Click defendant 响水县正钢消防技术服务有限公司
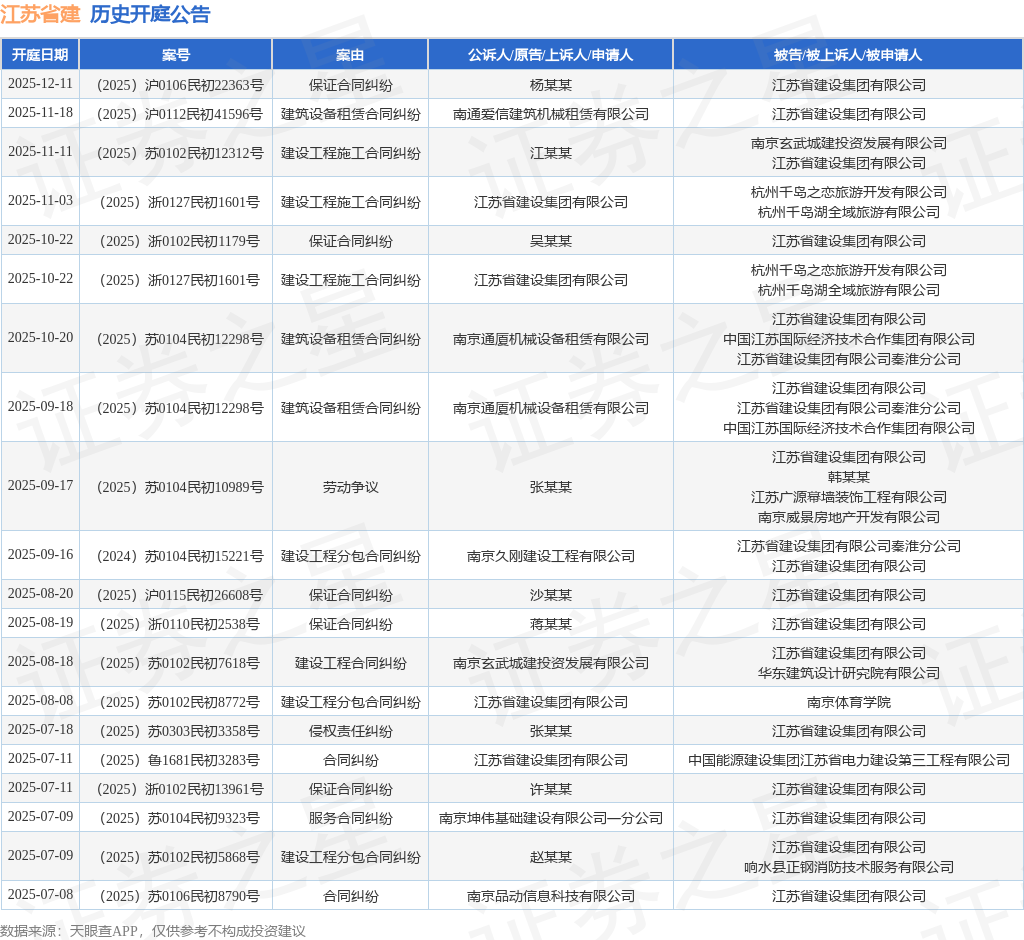Image resolution: width=1024 pixels, height=940 pixels. [x=848, y=867]
